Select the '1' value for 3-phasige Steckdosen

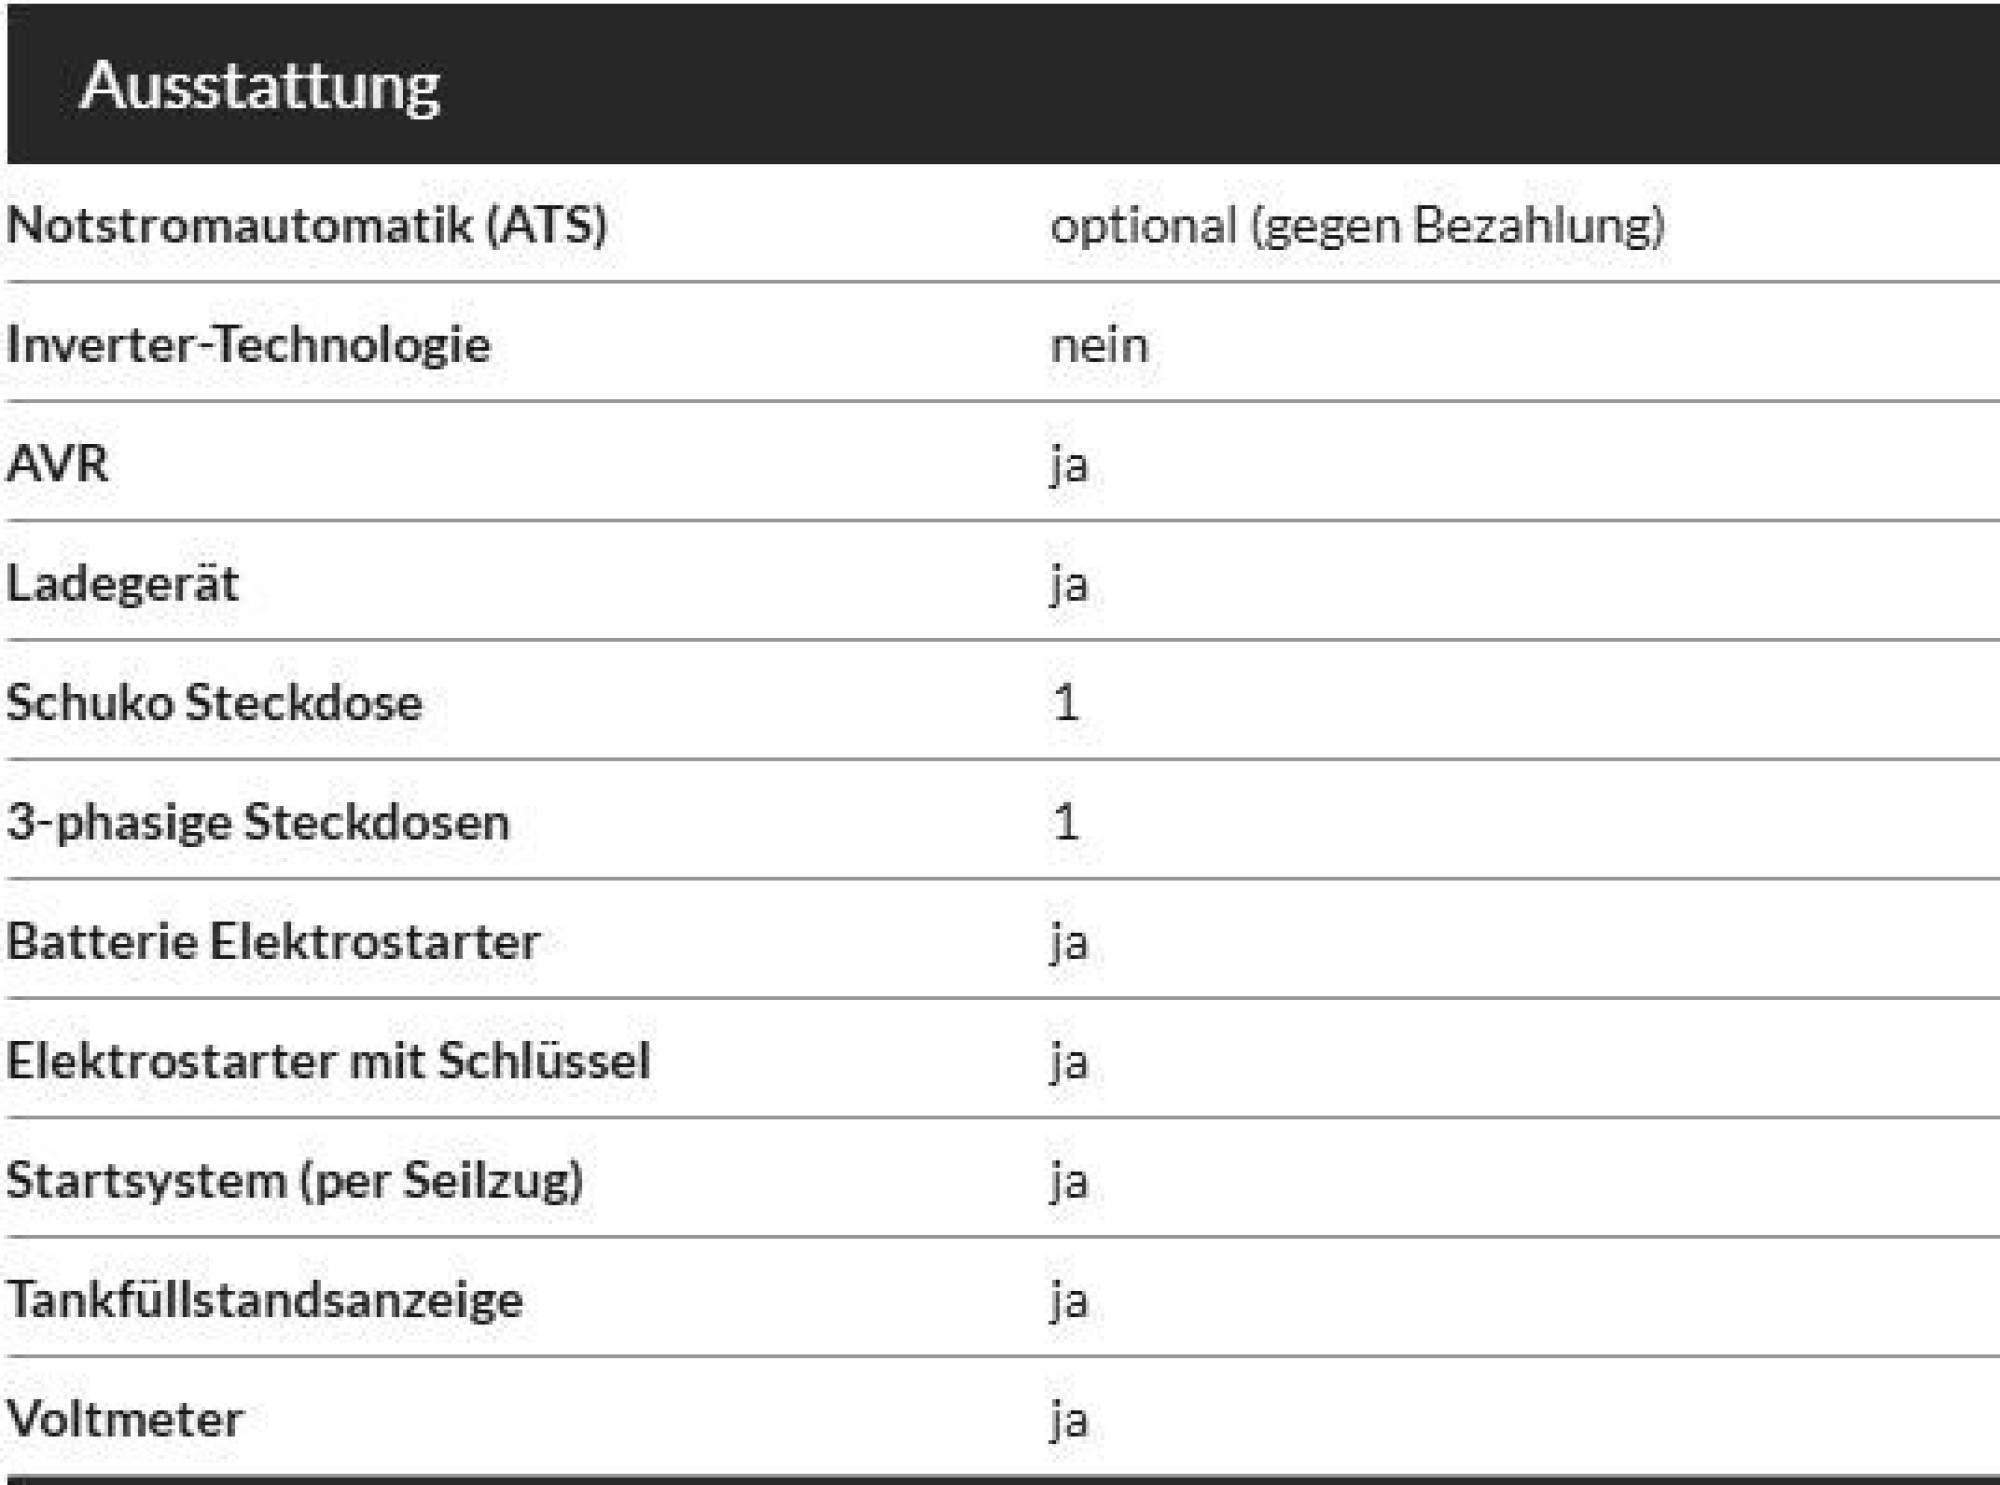[1066, 822]
